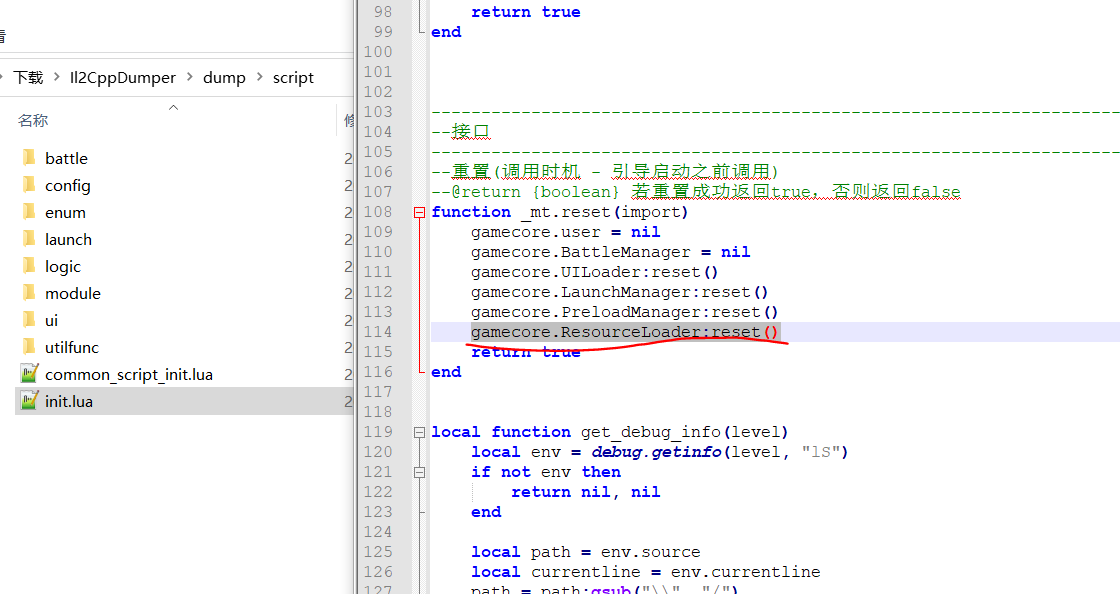Viewport: 1120px width, 594px height.
Task: Select the config folder icon
Action: 28,185
